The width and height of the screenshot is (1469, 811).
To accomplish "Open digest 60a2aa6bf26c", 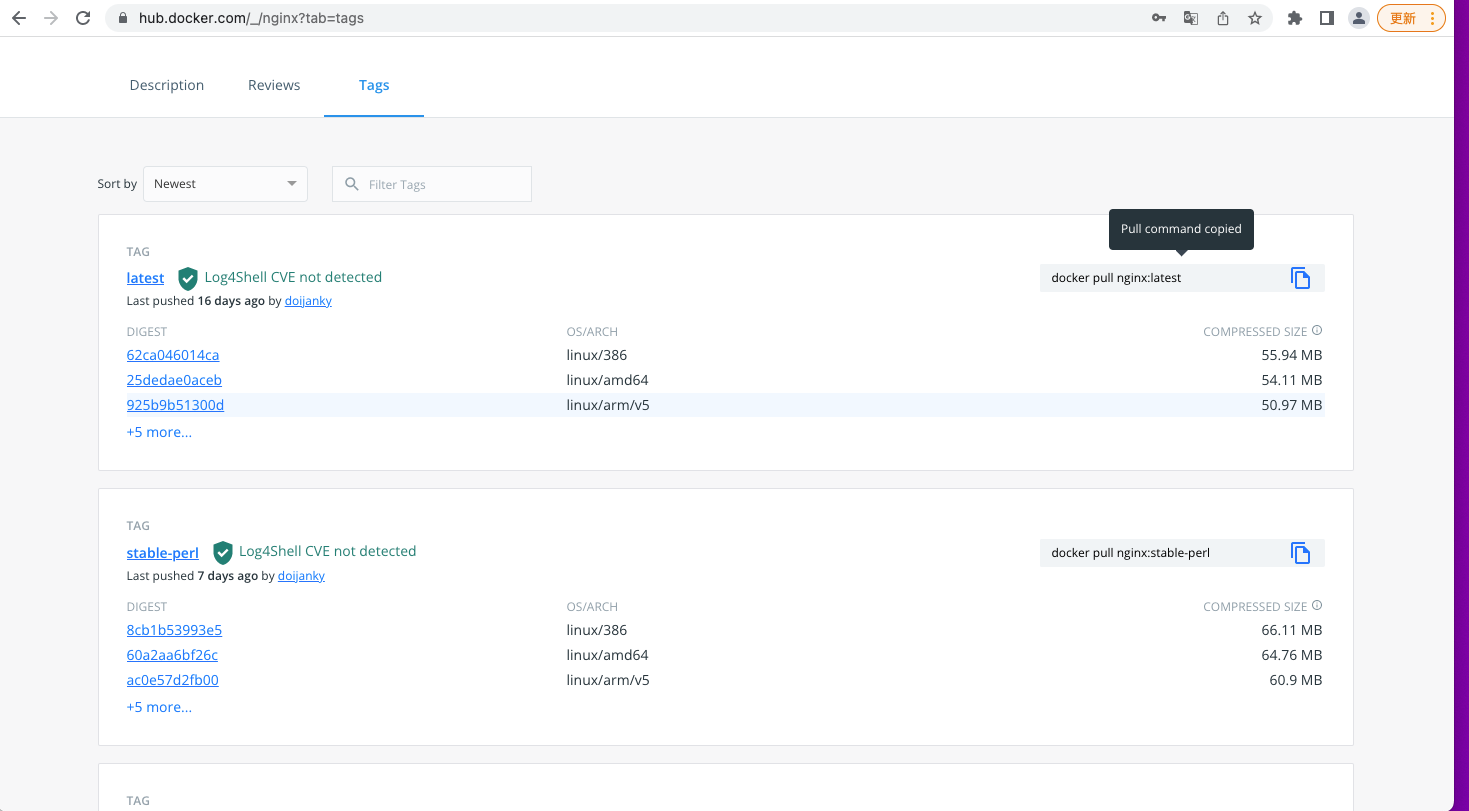I will point(172,655).
